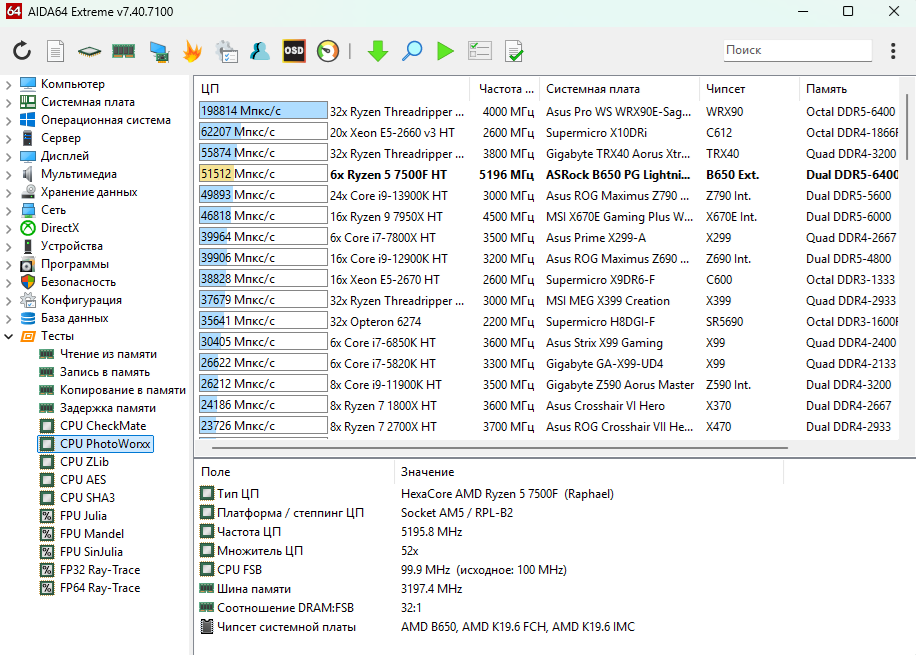Click the user profile toolbar icon
The width and height of the screenshot is (916, 655).
click(260, 51)
